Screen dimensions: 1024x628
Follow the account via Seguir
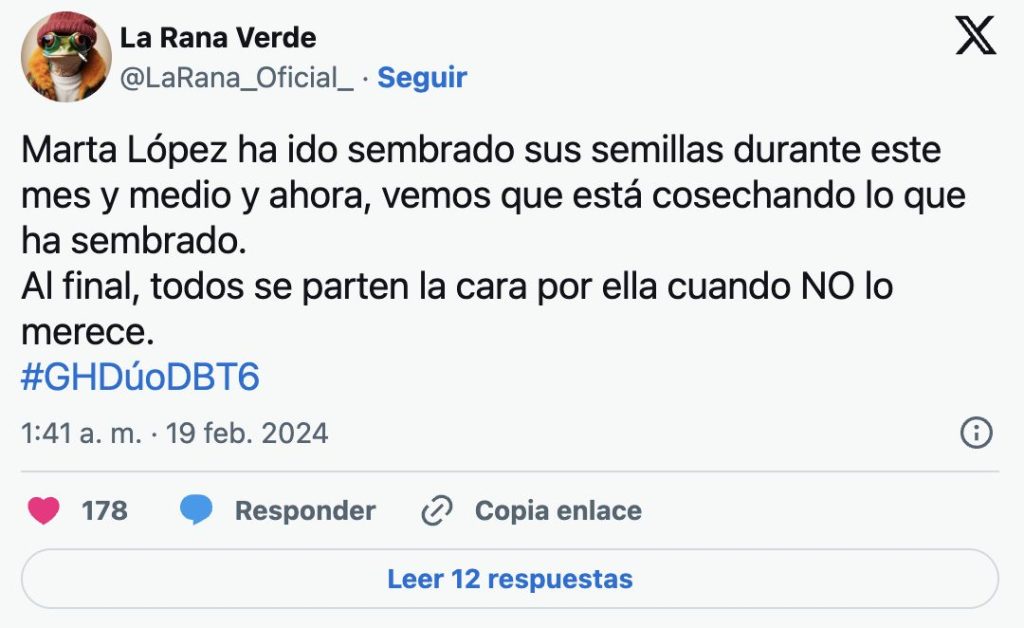click(x=422, y=78)
